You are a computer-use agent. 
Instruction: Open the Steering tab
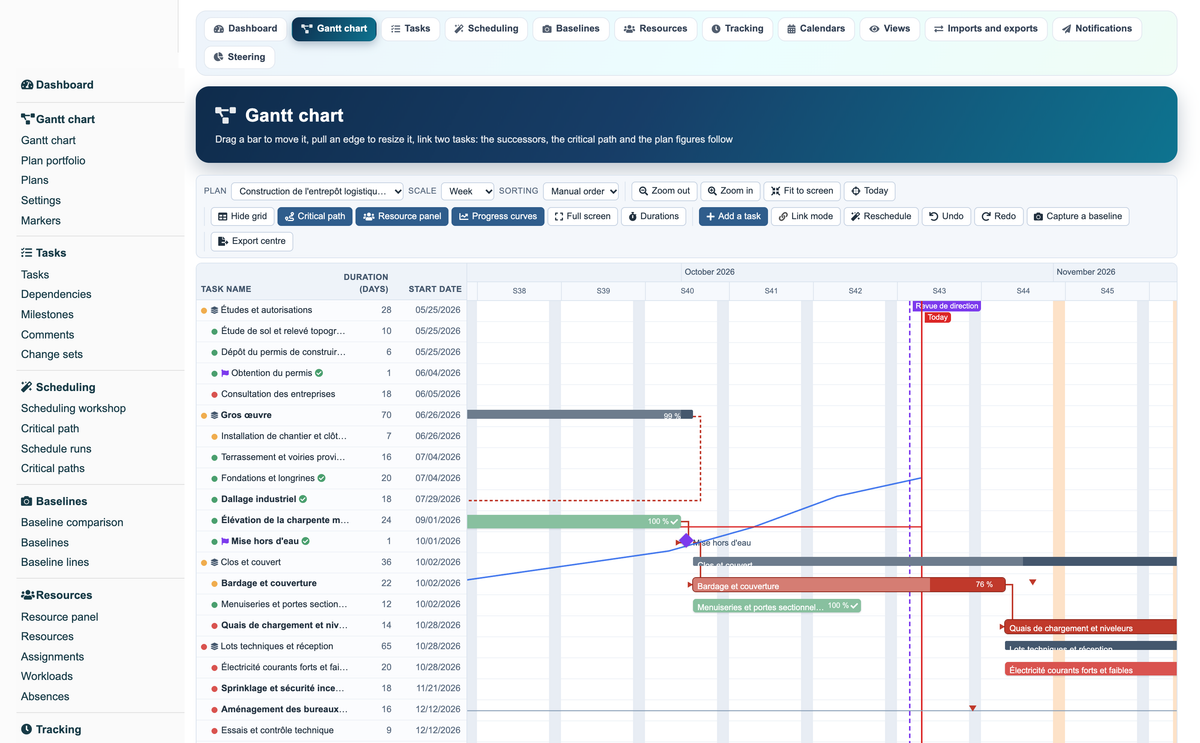coord(239,57)
